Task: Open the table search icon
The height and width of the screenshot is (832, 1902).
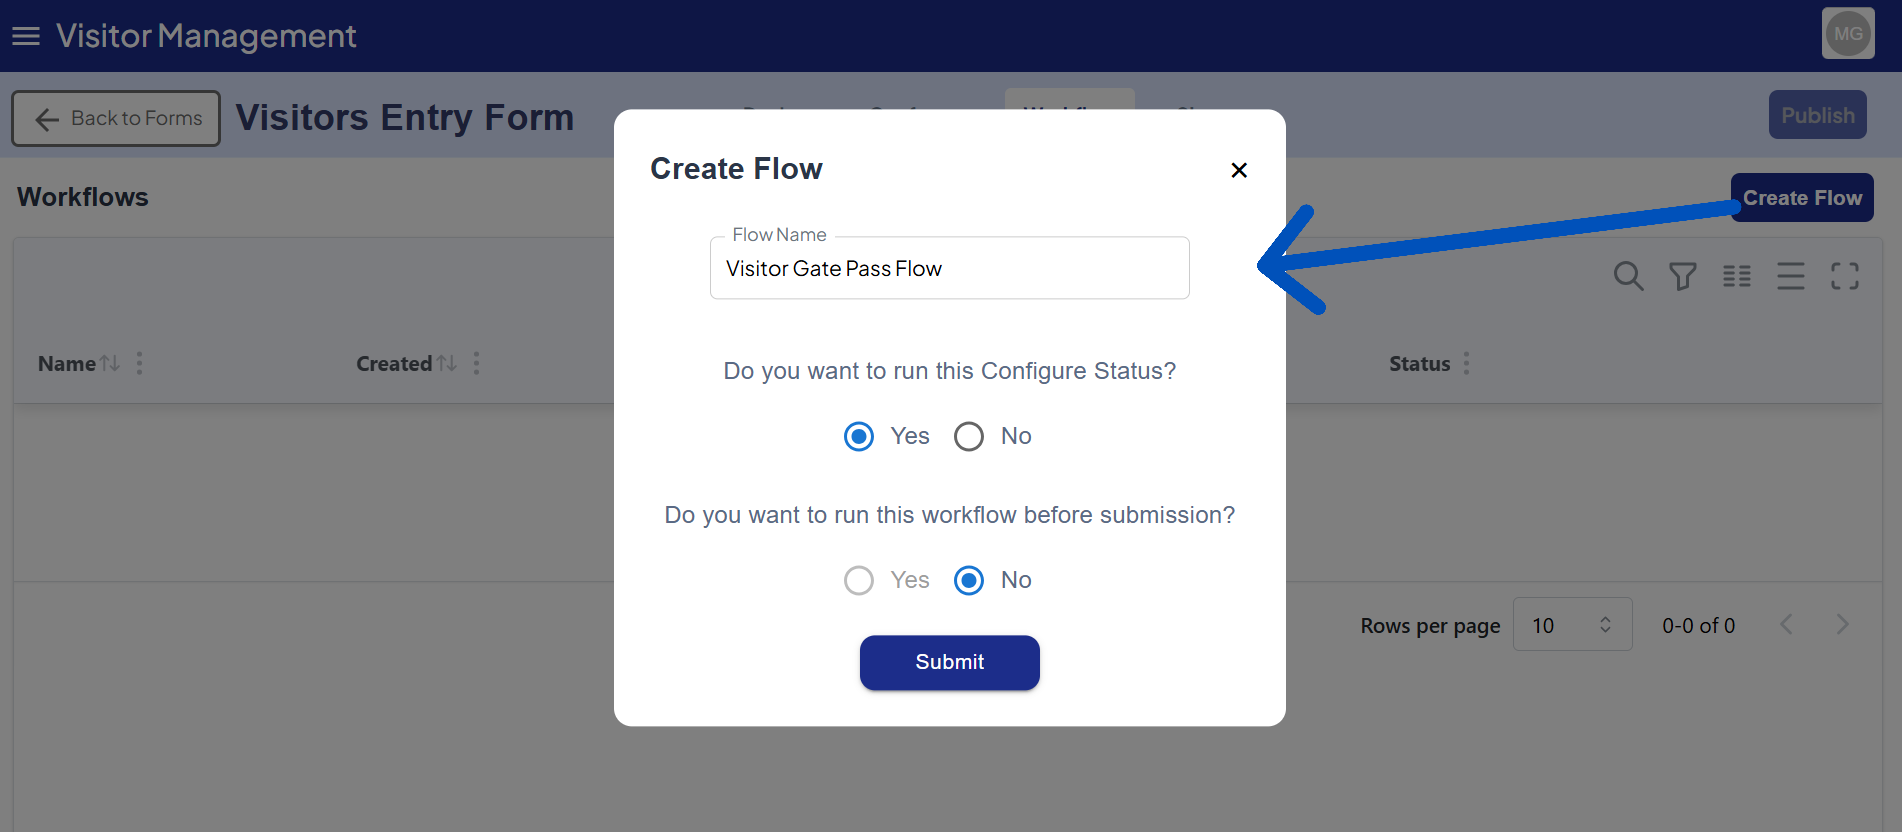Action: 1628,276
